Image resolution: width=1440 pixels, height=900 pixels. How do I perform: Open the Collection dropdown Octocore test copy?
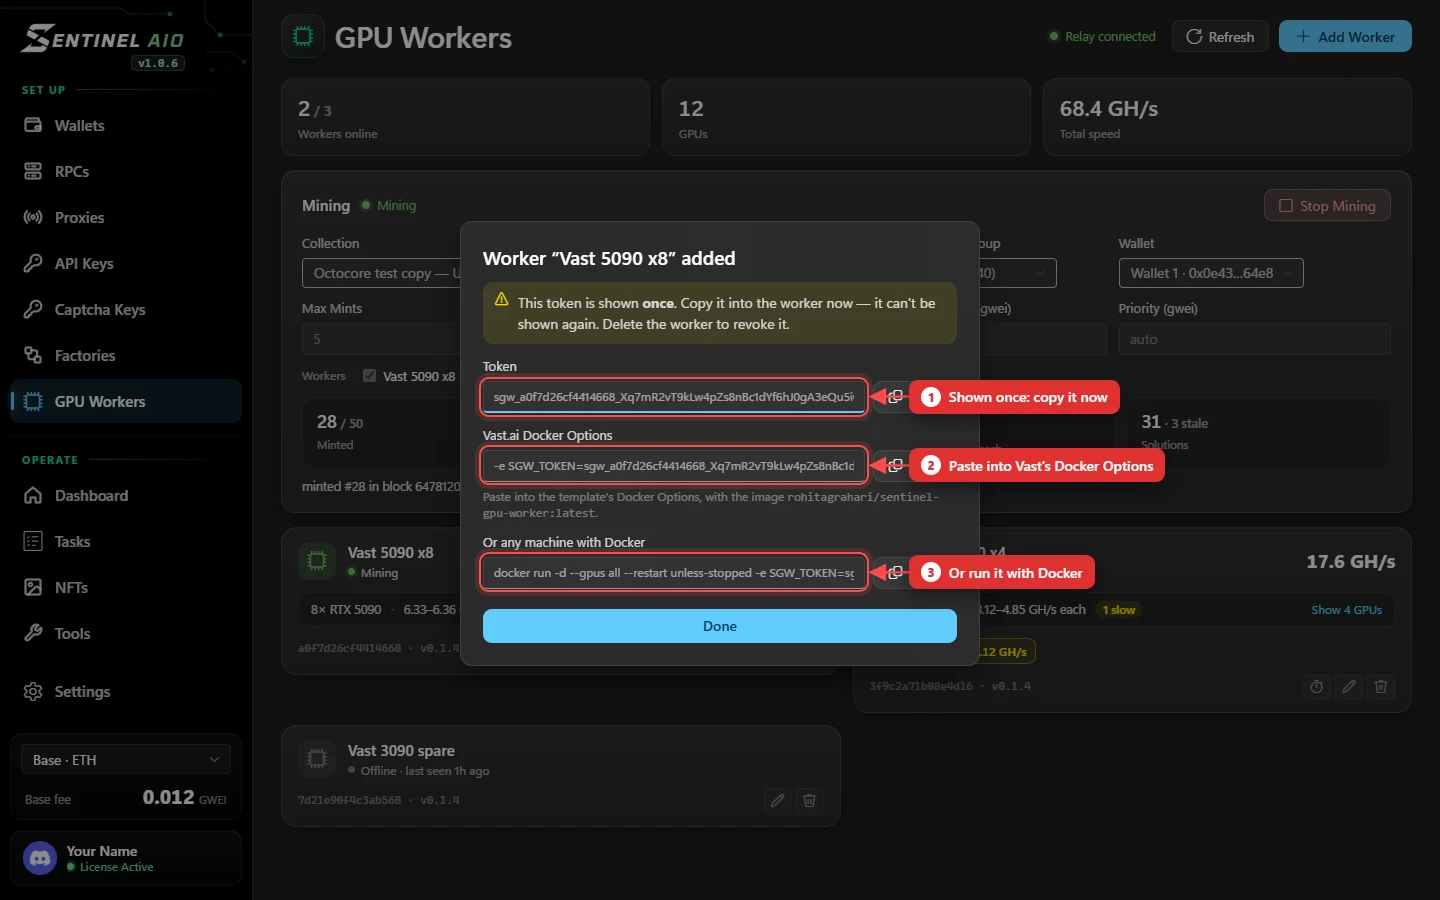(381, 273)
